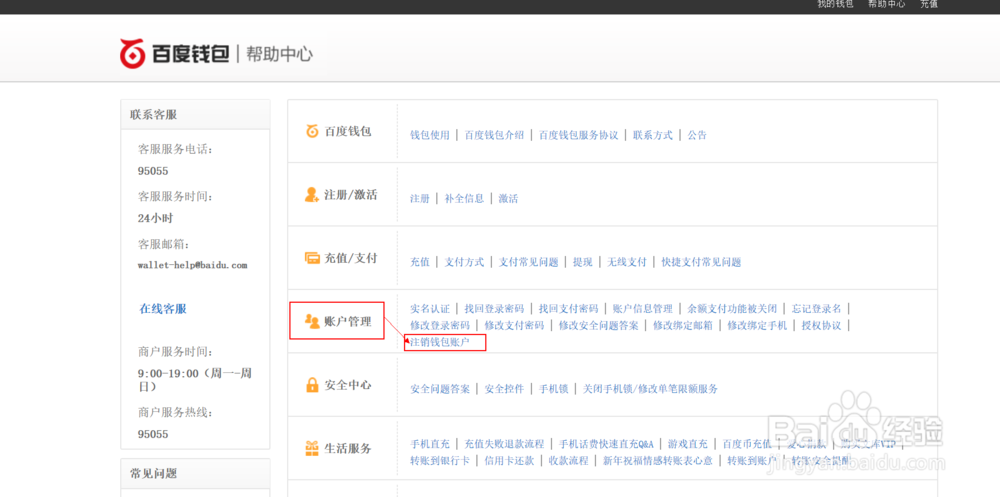The width and height of the screenshot is (1000, 497).
Task: Open the 手机锁 link
Action: coord(554,389)
